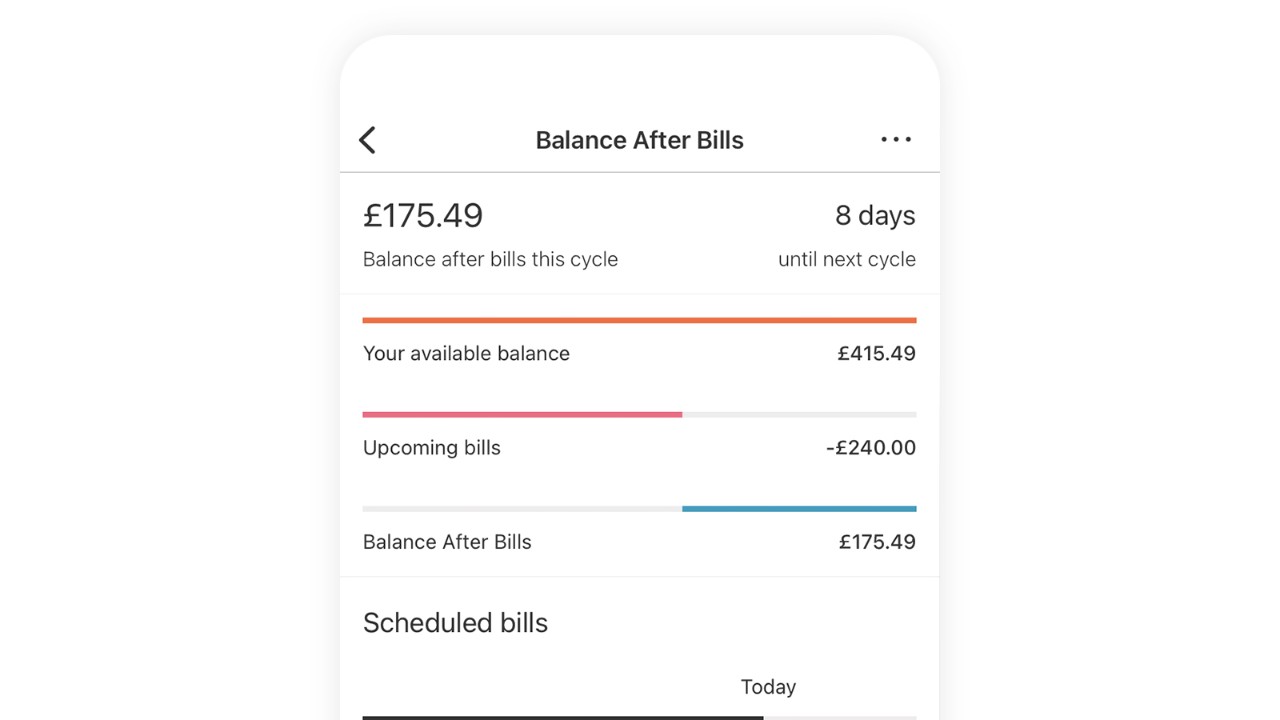The width and height of the screenshot is (1280, 720).
Task: Open the Scheduled bills section heading
Action: coord(455,623)
